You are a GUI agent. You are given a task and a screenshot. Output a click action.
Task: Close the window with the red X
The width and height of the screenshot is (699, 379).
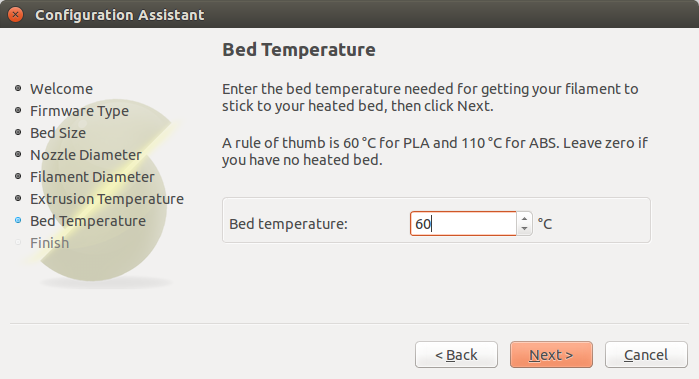pyautogui.click(x=16, y=15)
